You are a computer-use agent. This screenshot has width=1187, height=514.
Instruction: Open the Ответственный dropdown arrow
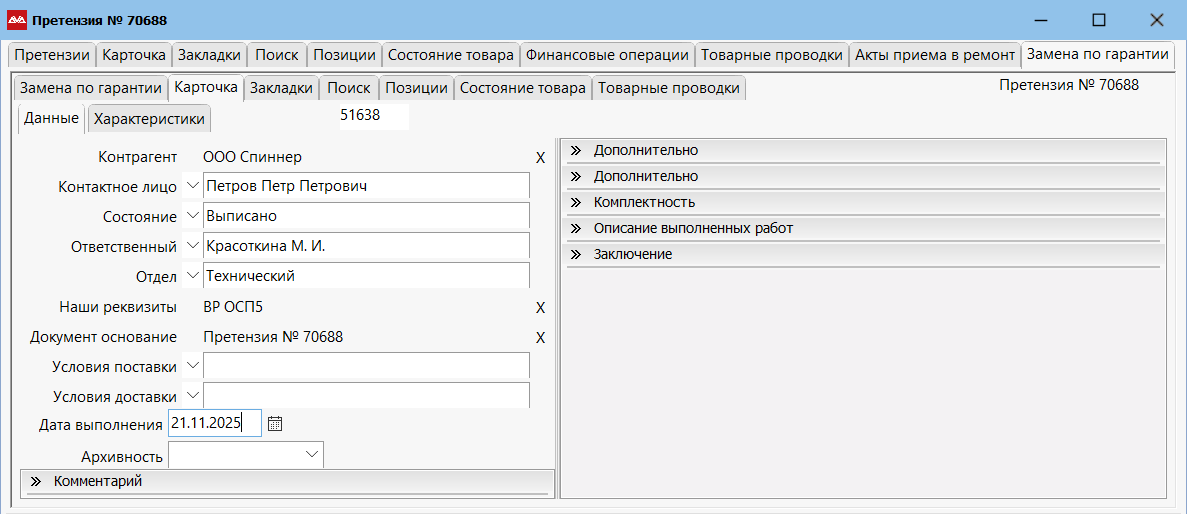coord(192,246)
